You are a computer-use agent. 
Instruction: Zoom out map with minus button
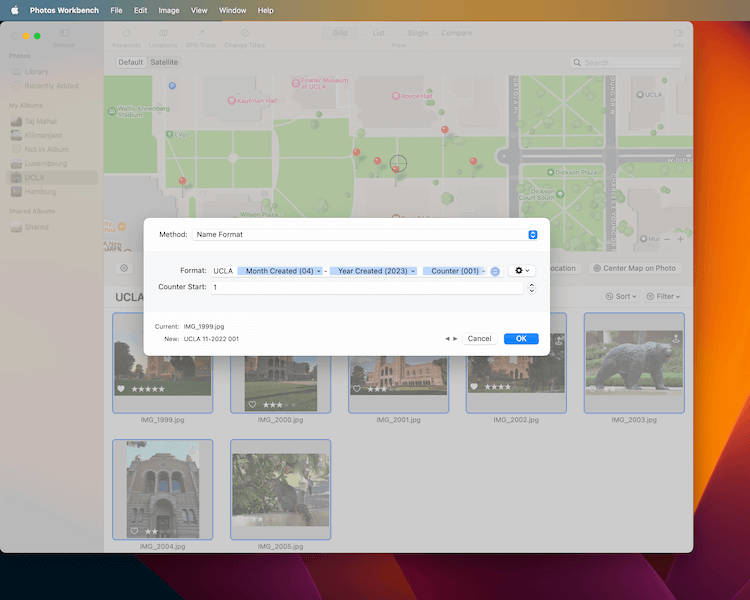[667, 239]
